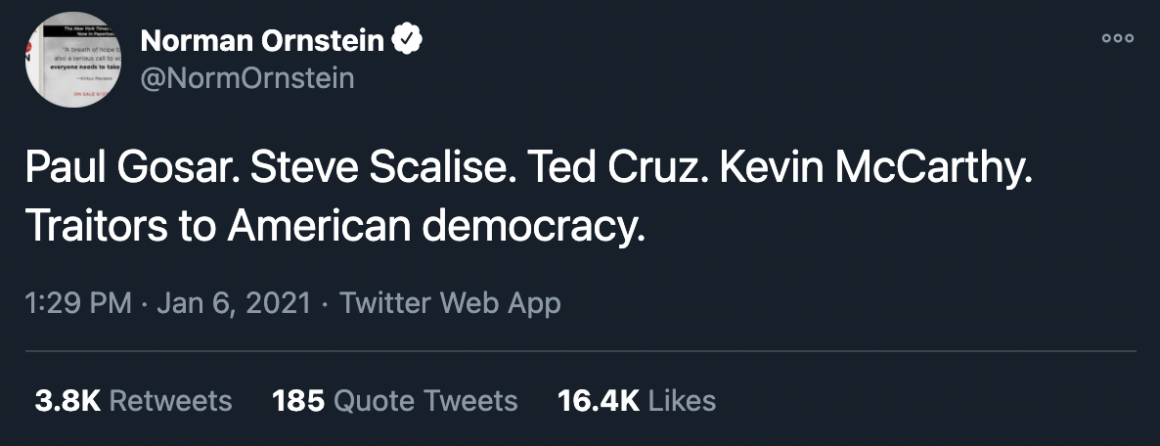Click the 1:29 PM timestamp
This screenshot has height=446, width=1160.
(78, 303)
